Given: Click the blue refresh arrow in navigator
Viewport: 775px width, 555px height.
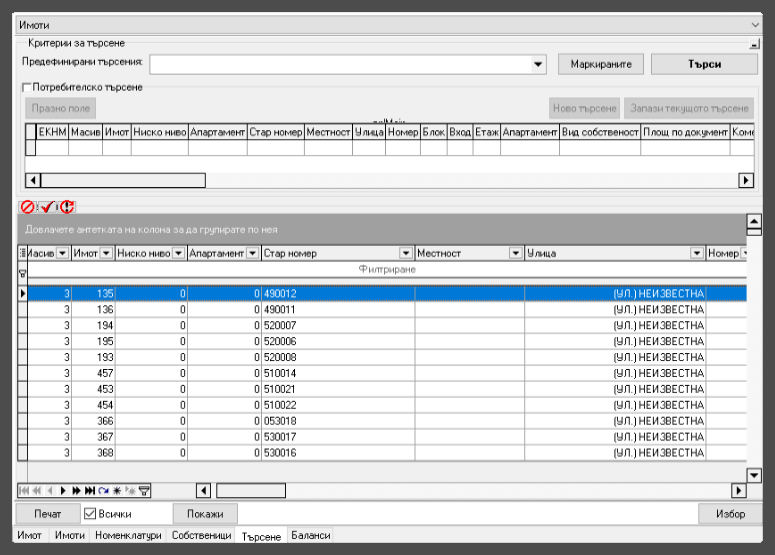Looking at the screenshot, I should (x=103, y=491).
